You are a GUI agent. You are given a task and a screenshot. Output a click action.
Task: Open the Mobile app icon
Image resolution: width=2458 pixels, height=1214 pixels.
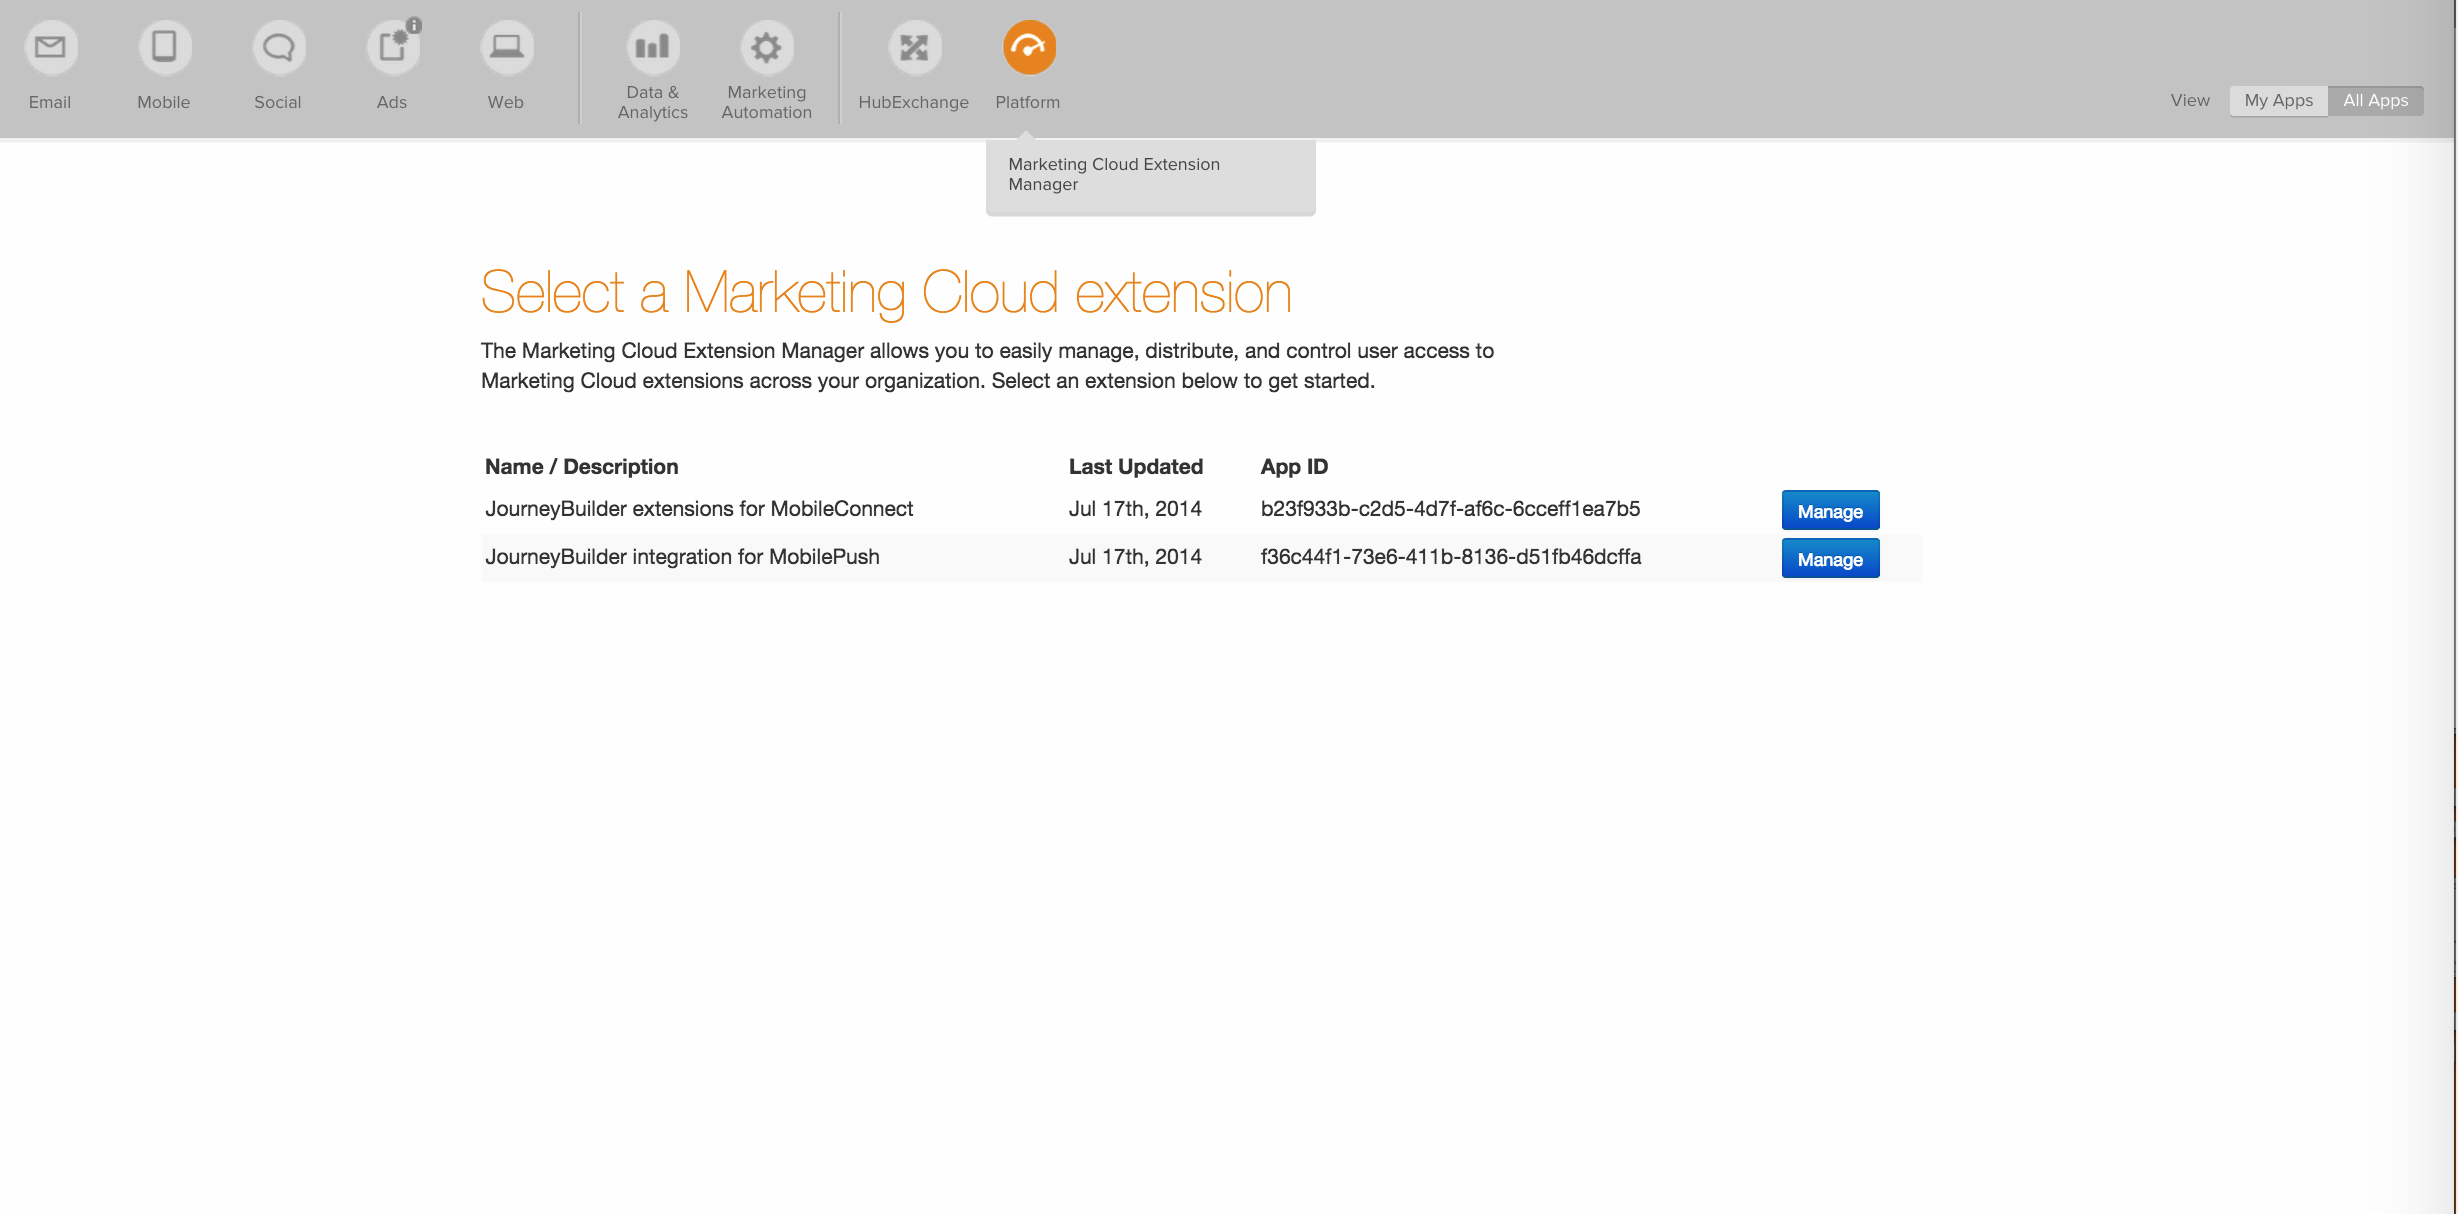click(x=164, y=47)
